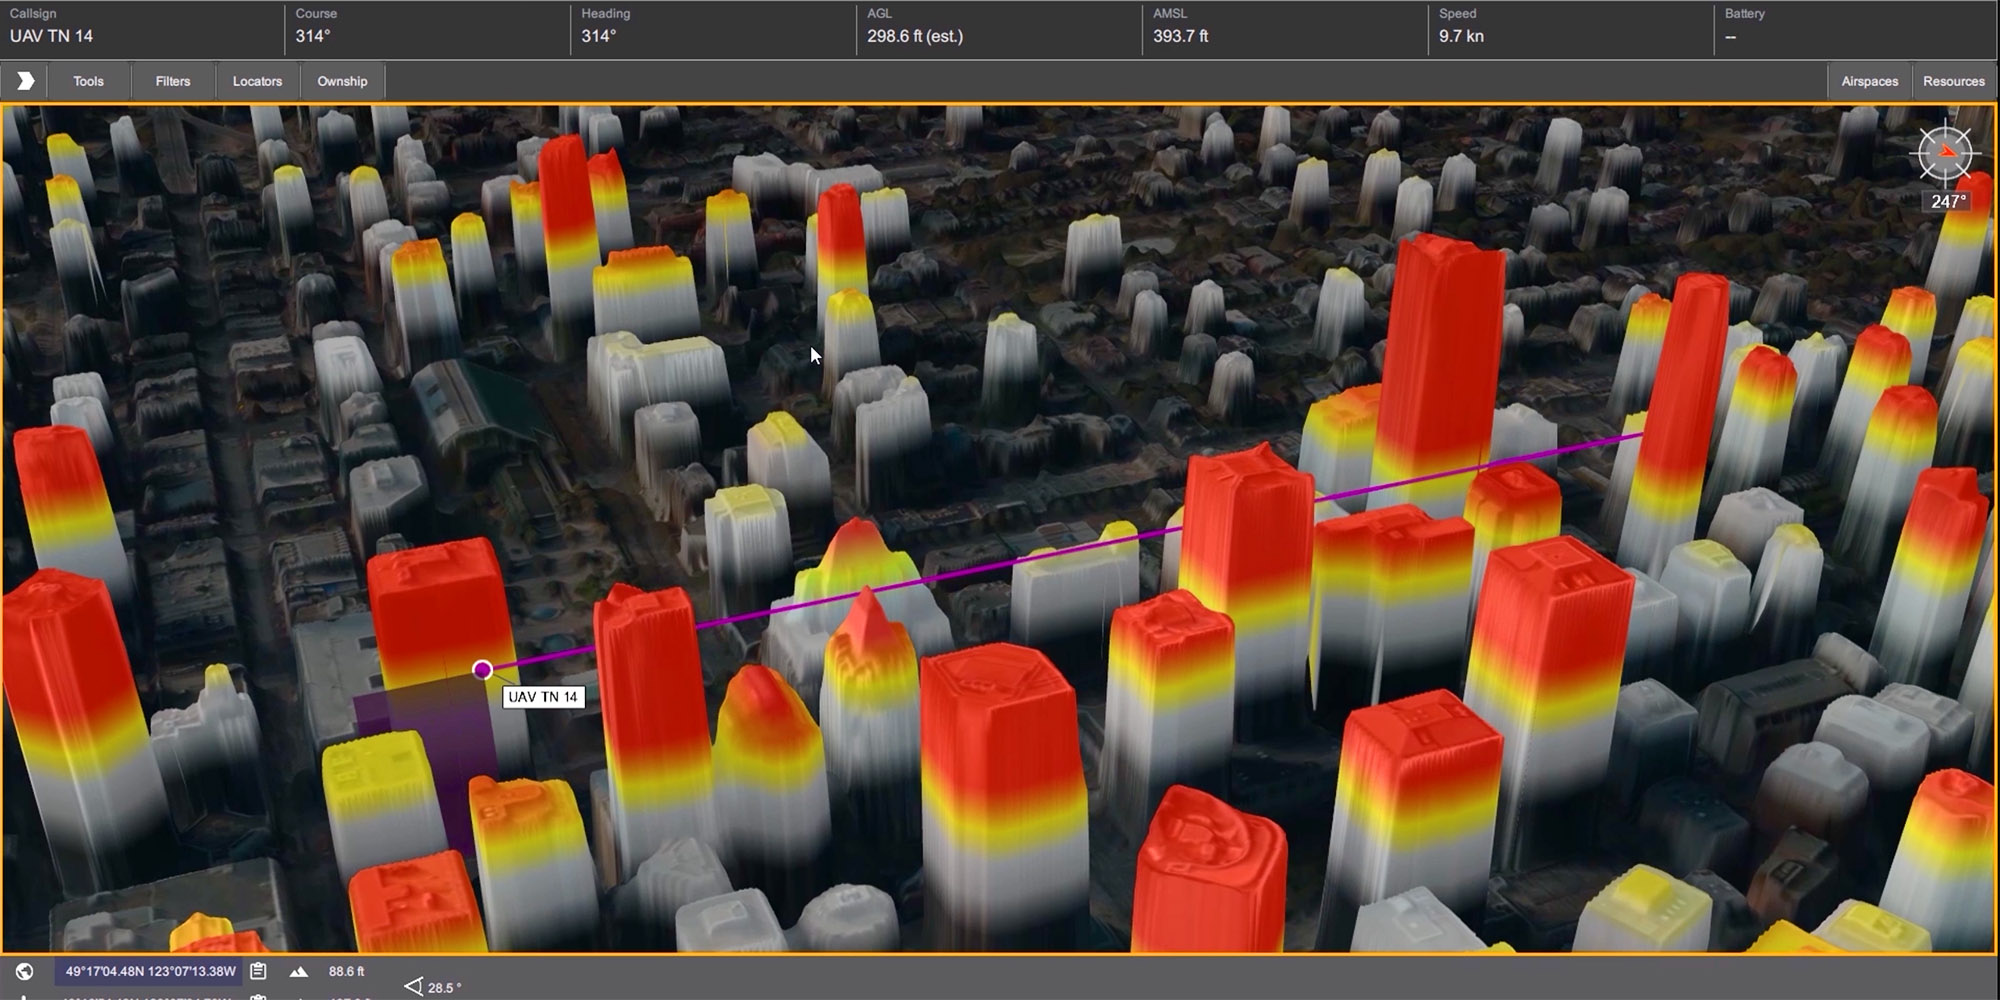Click the UAV TN 14 map label

point(543,697)
